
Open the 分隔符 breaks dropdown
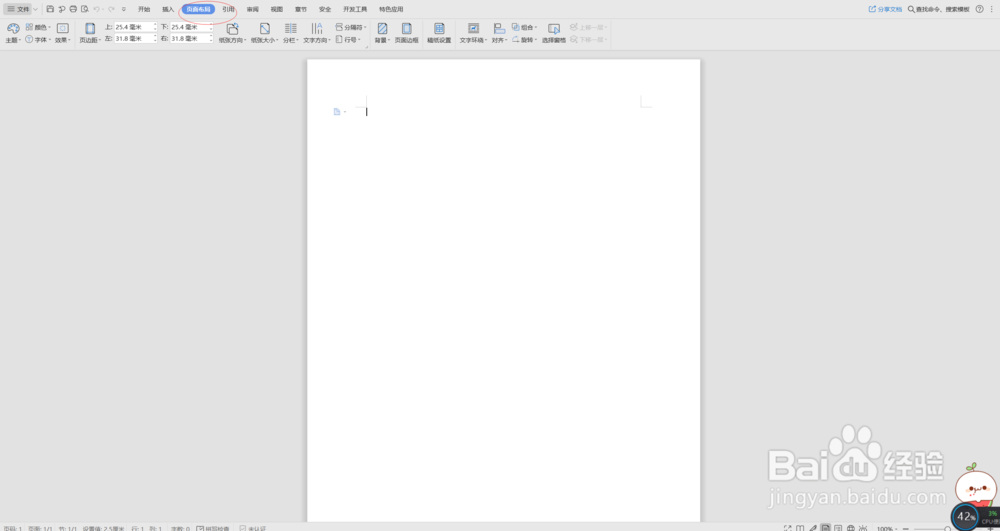[x=351, y=27]
